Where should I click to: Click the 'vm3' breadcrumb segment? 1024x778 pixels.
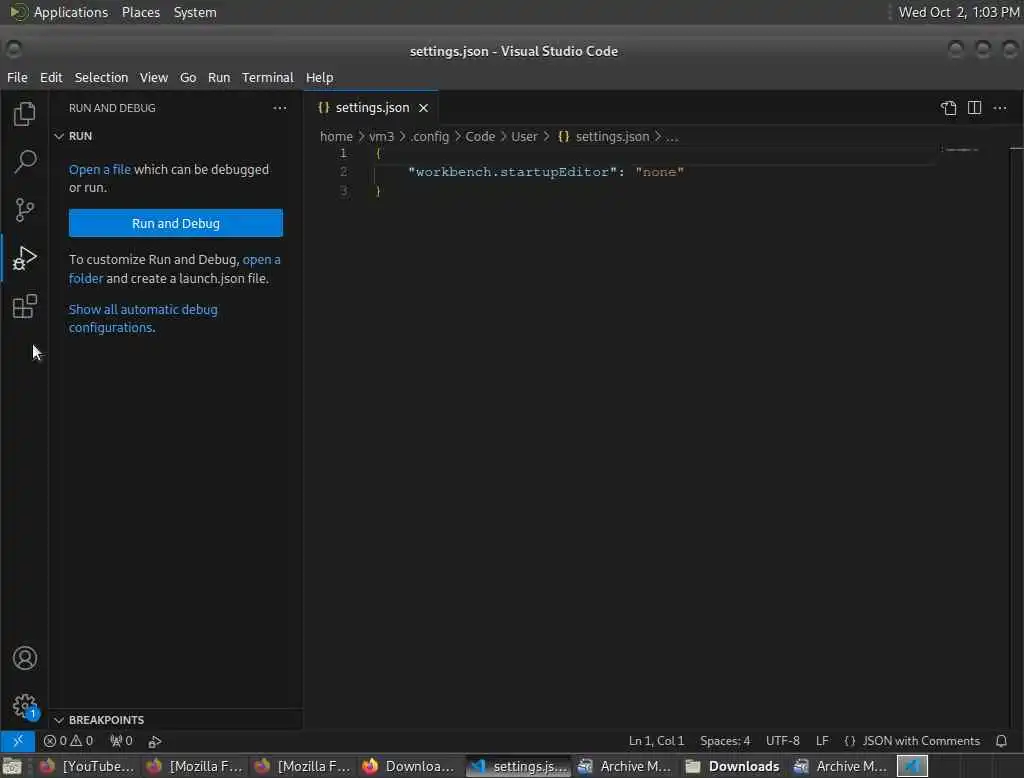point(381,137)
